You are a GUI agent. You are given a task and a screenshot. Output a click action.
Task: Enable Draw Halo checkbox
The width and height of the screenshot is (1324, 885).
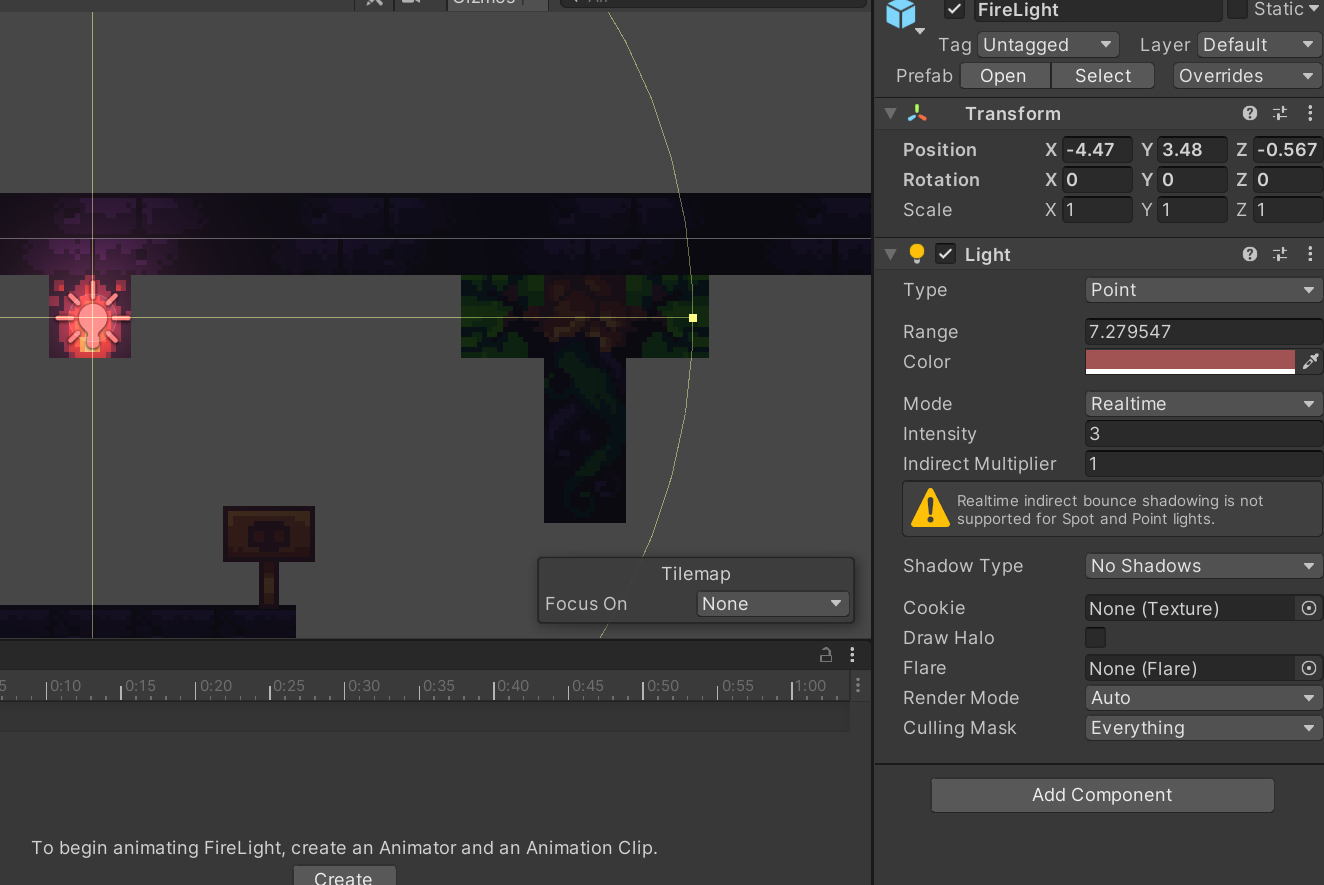coord(1096,638)
